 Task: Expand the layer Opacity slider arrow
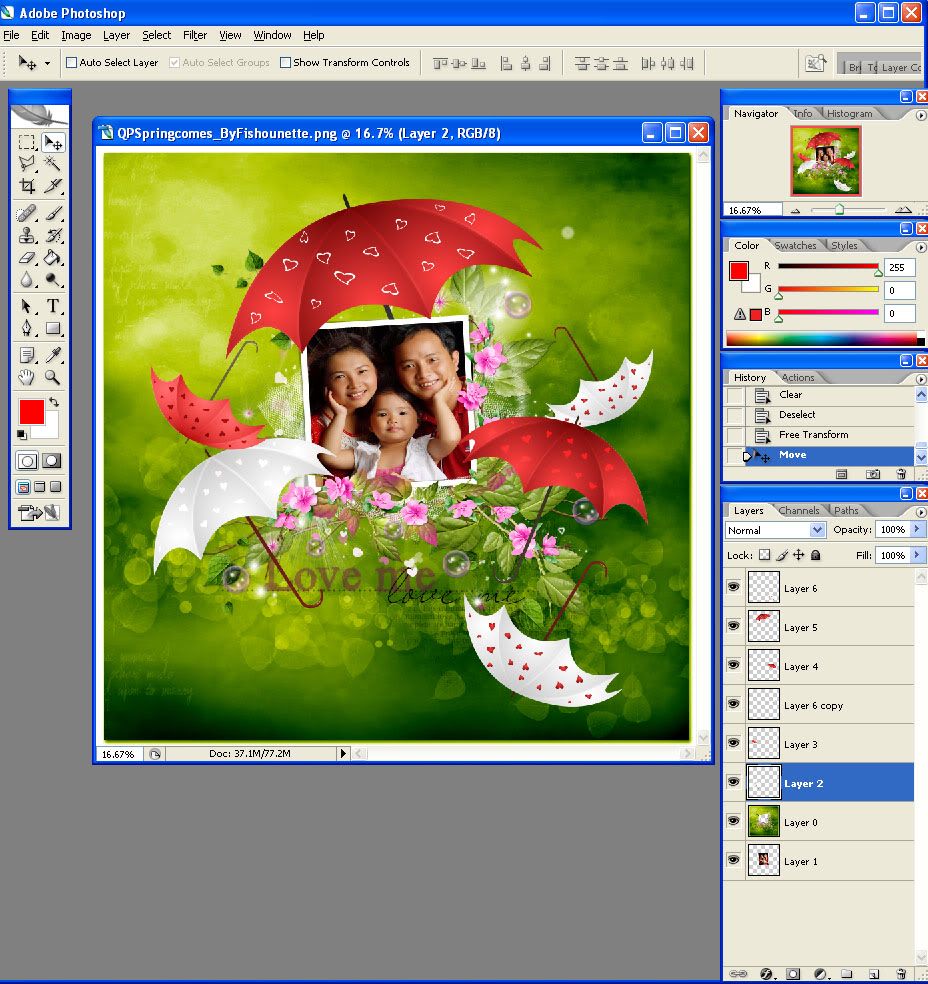tap(917, 529)
